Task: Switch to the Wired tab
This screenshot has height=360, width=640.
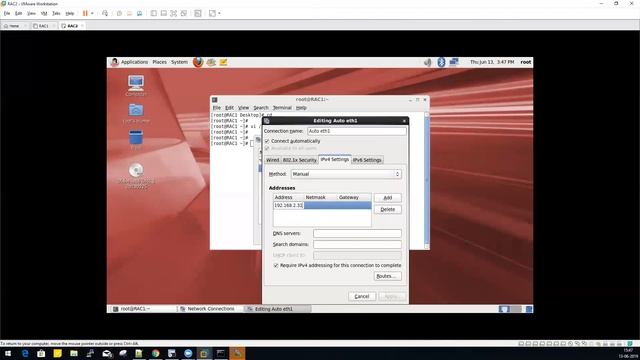Action: [273, 160]
